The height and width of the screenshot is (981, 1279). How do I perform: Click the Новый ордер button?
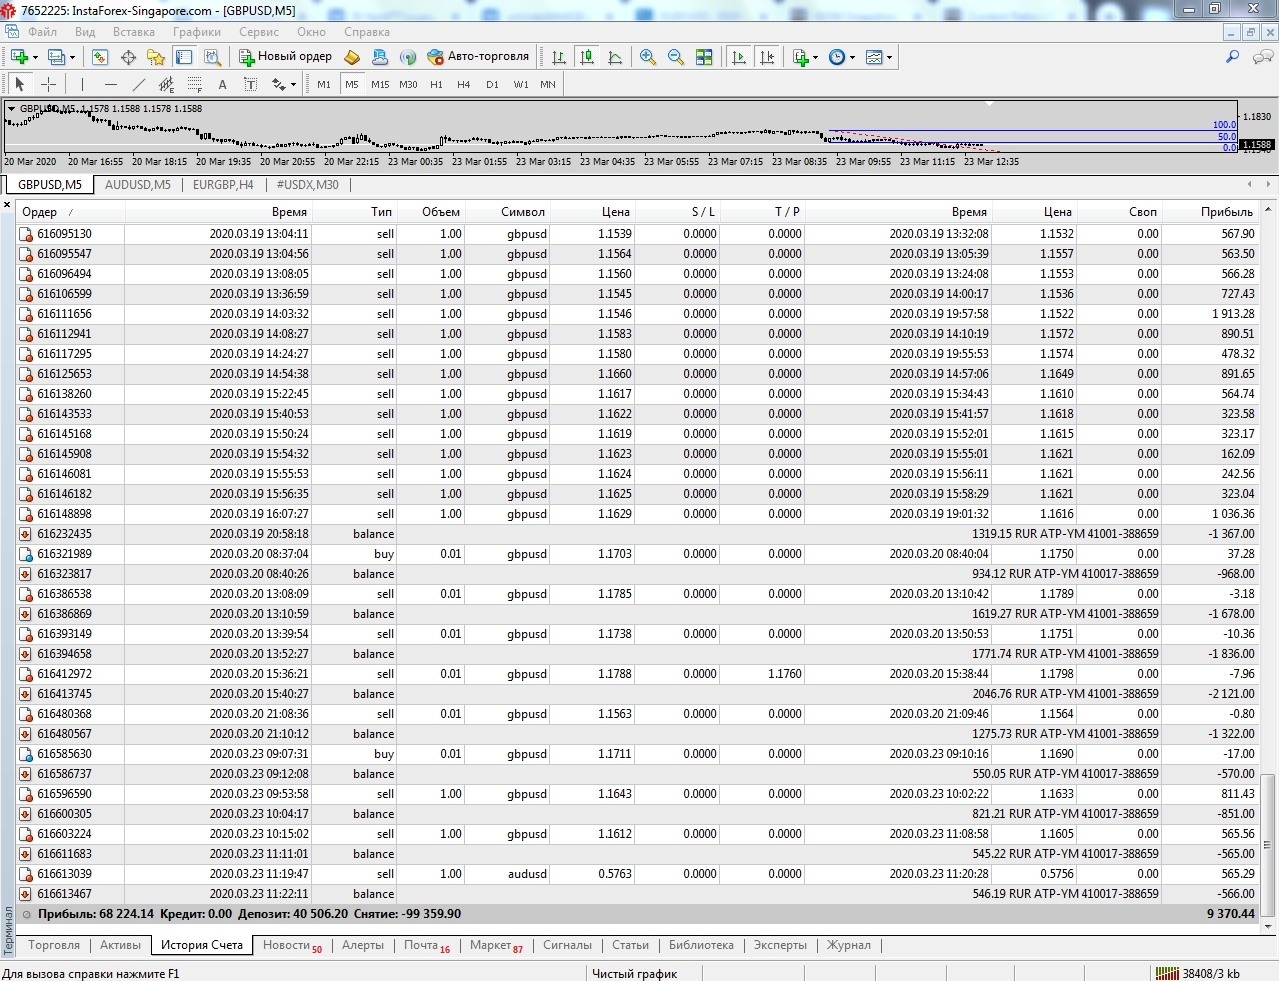tap(285, 57)
